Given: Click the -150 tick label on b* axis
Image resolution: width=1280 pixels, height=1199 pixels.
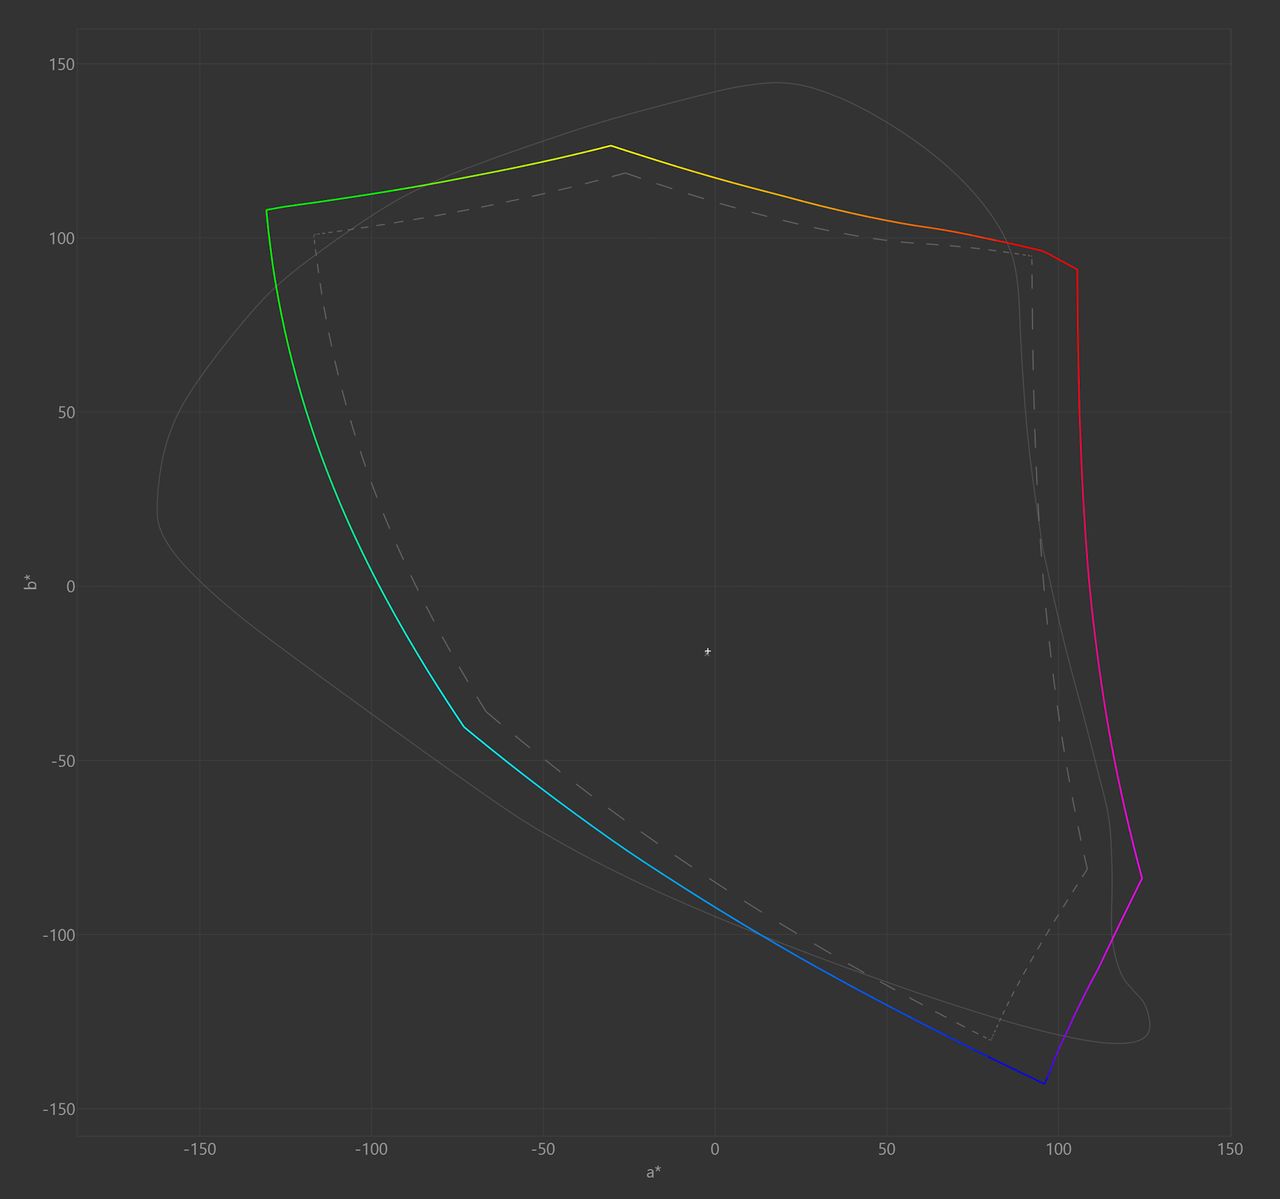Looking at the screenshot, I should tap(59, 1109).
